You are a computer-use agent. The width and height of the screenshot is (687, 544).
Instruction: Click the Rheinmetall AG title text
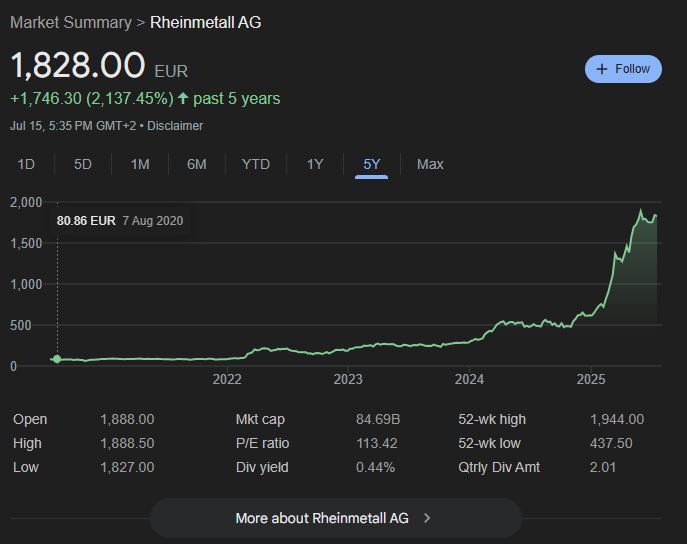click(205, 22)
